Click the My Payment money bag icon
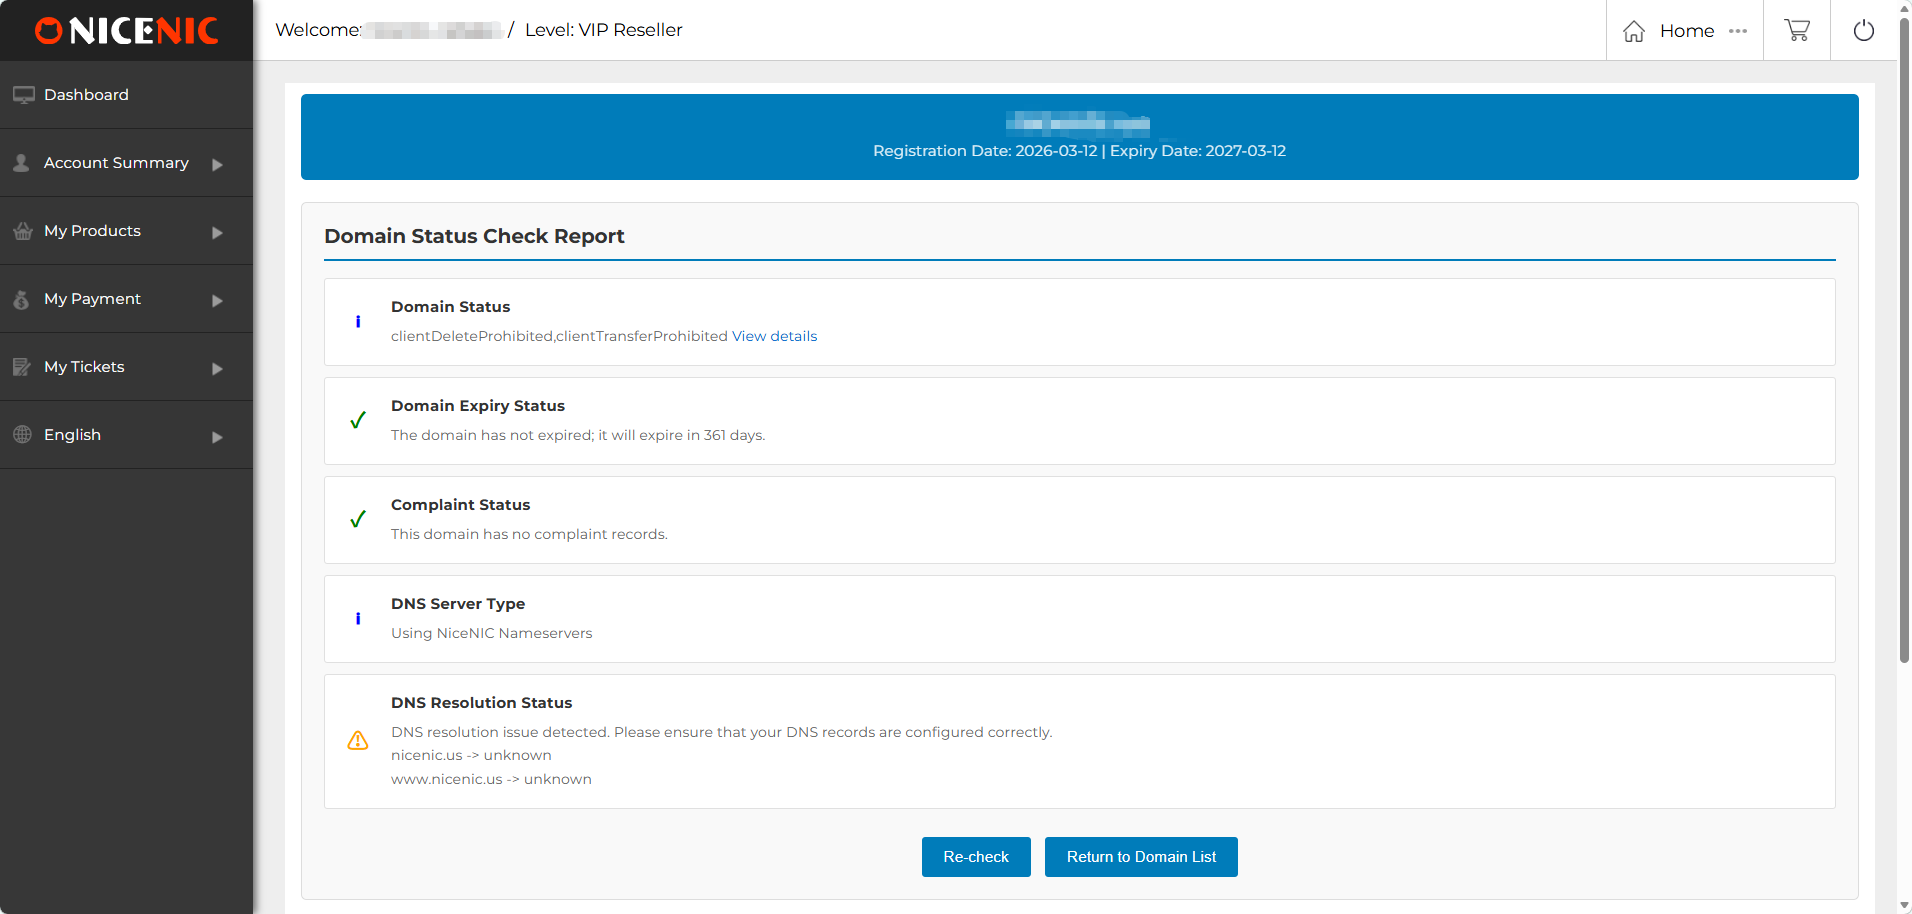Image resolution: width=1912 pixels, height=914 pixels. pos(22,299)
